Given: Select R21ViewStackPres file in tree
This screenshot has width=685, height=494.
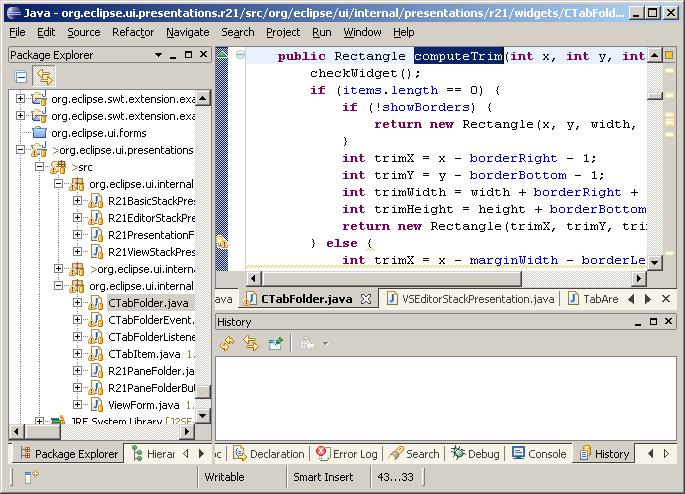Looking at the screenshot, I should point(151,252).
